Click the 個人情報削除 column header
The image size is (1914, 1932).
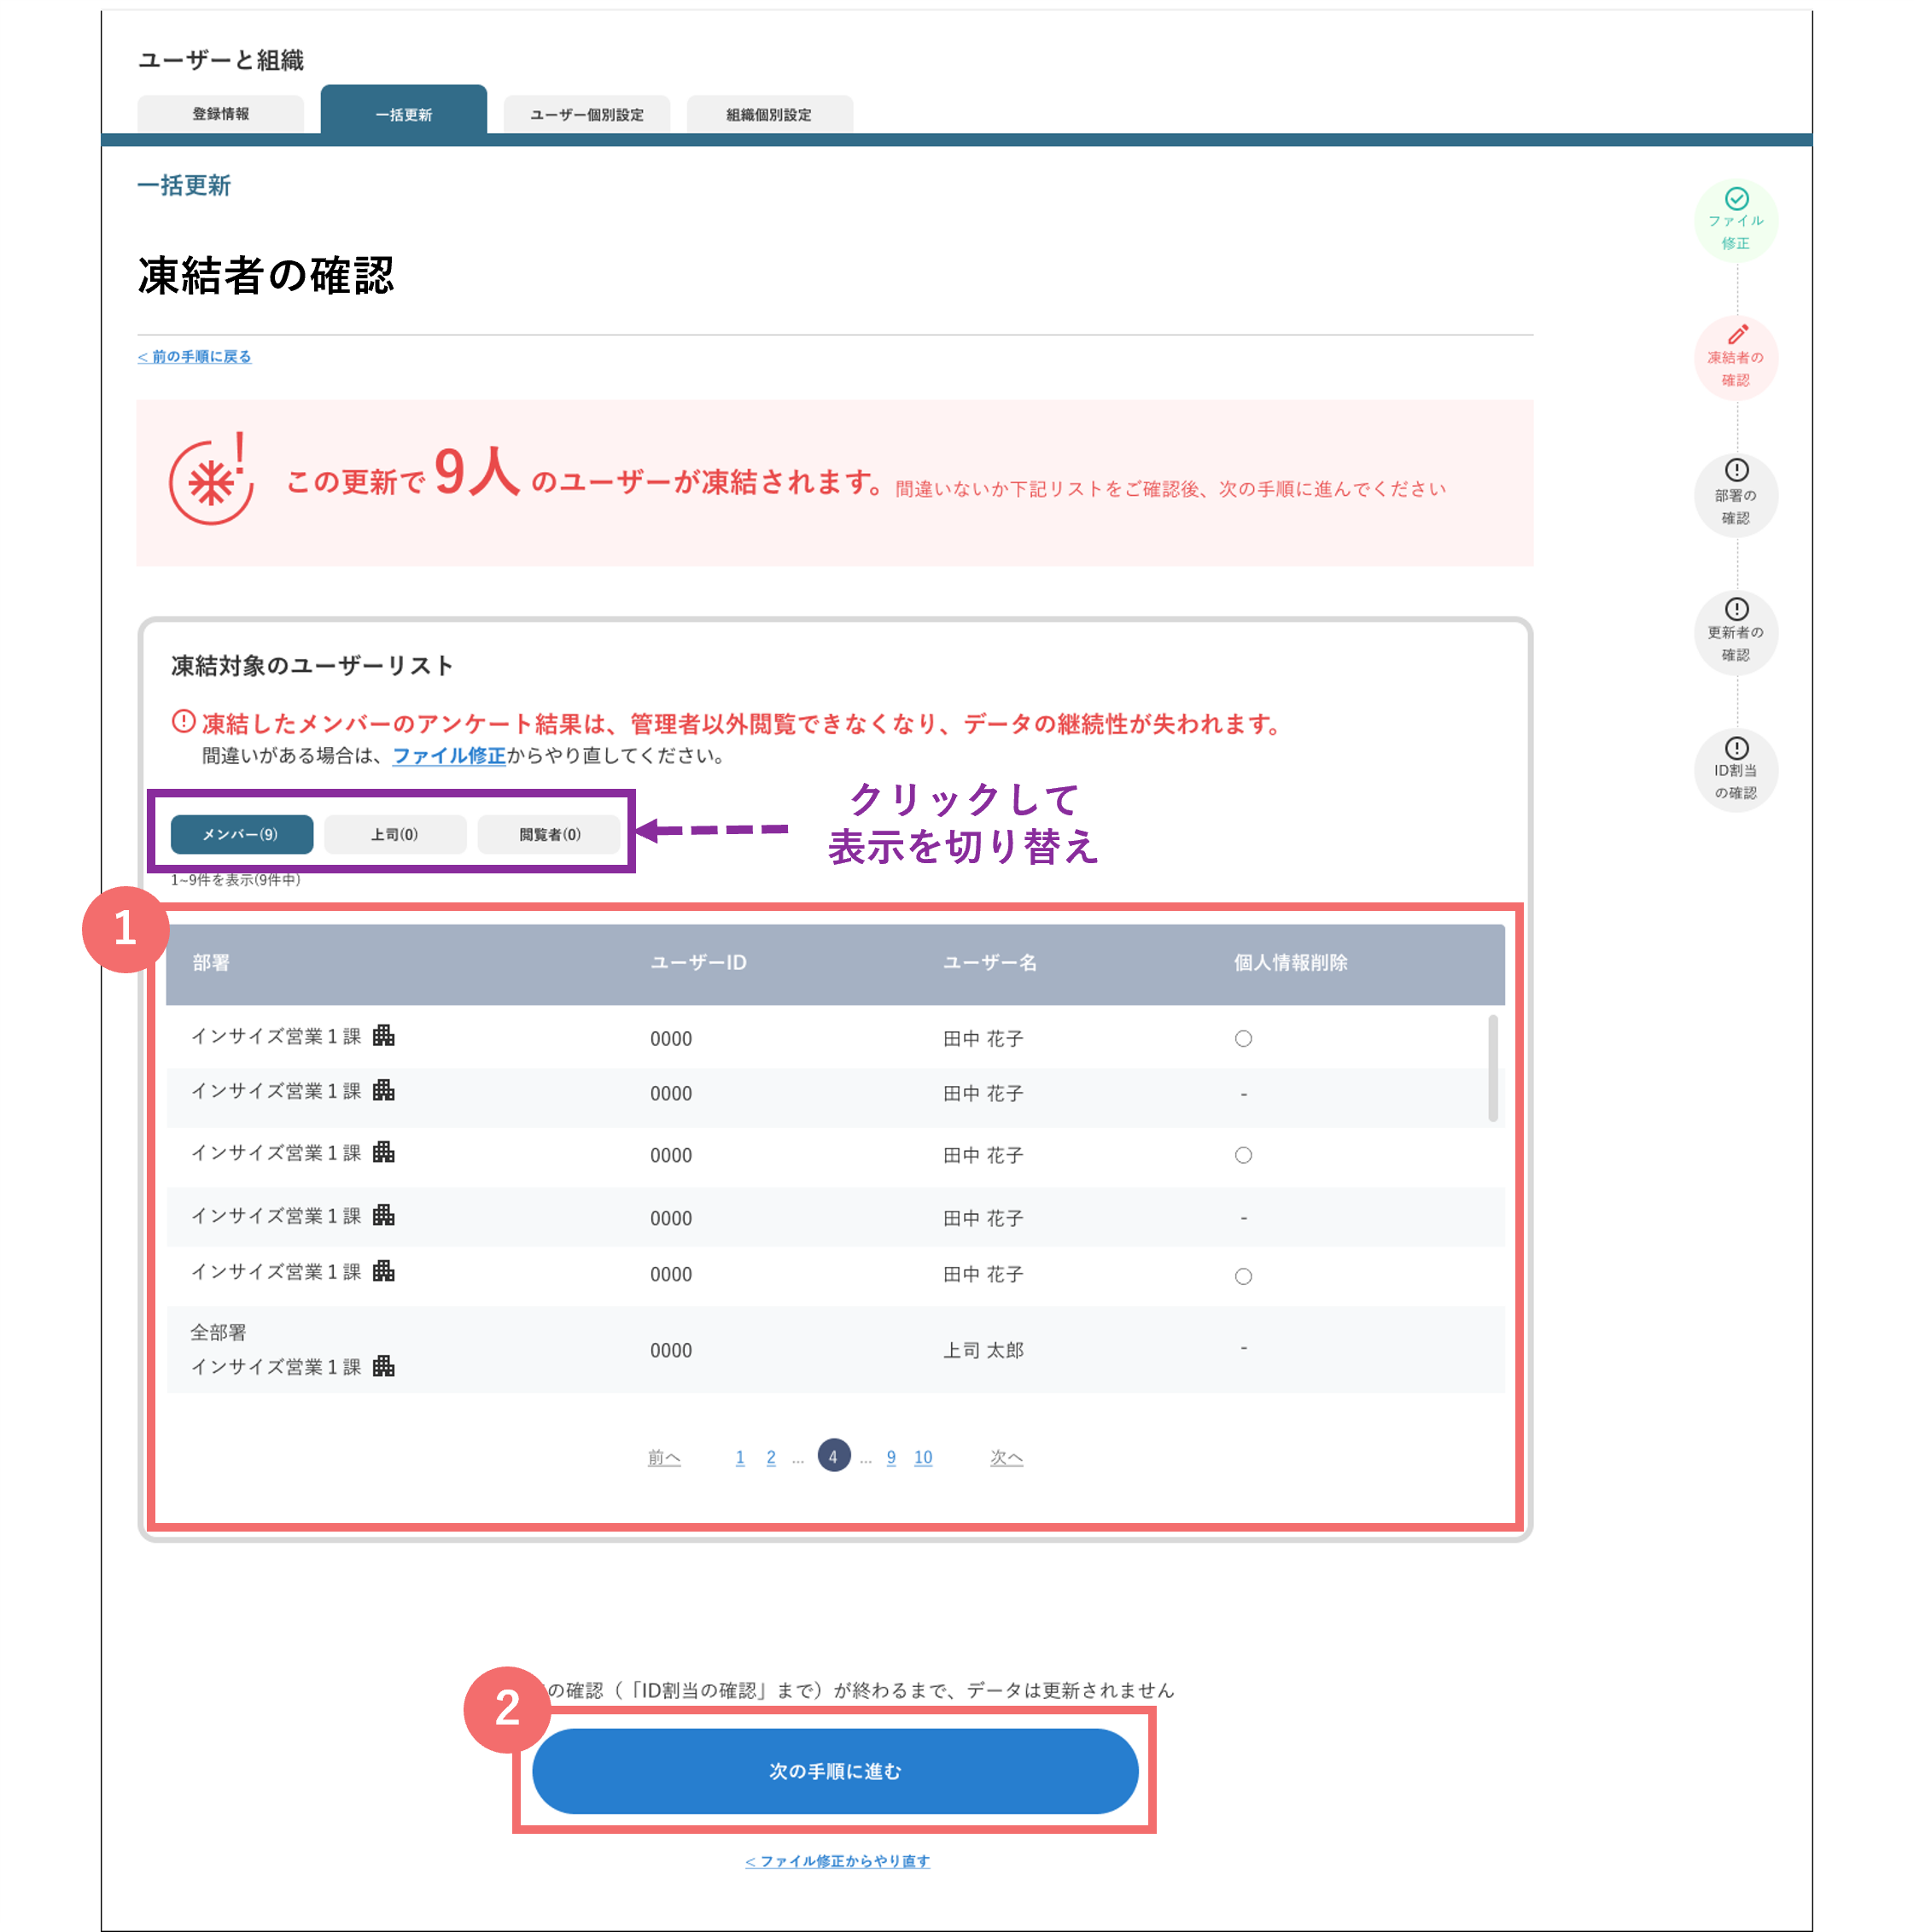1291,963
